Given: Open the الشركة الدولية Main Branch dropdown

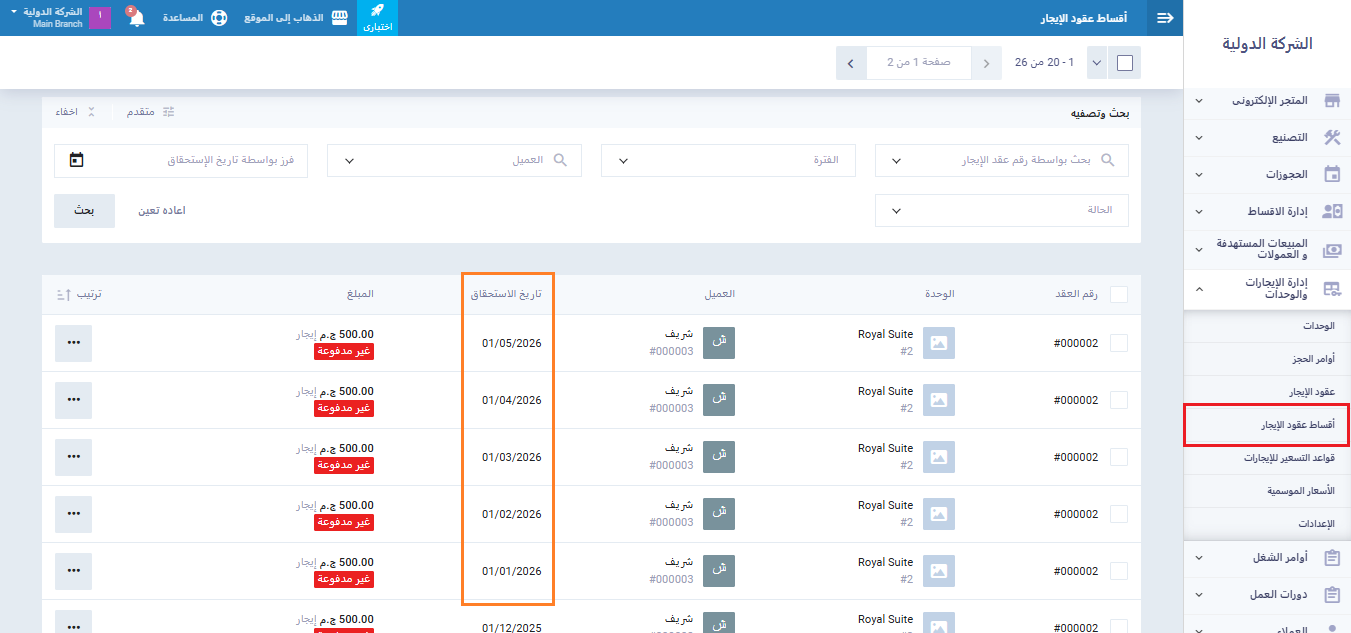Looking at the screenshot, I should [x=47, y=17].
